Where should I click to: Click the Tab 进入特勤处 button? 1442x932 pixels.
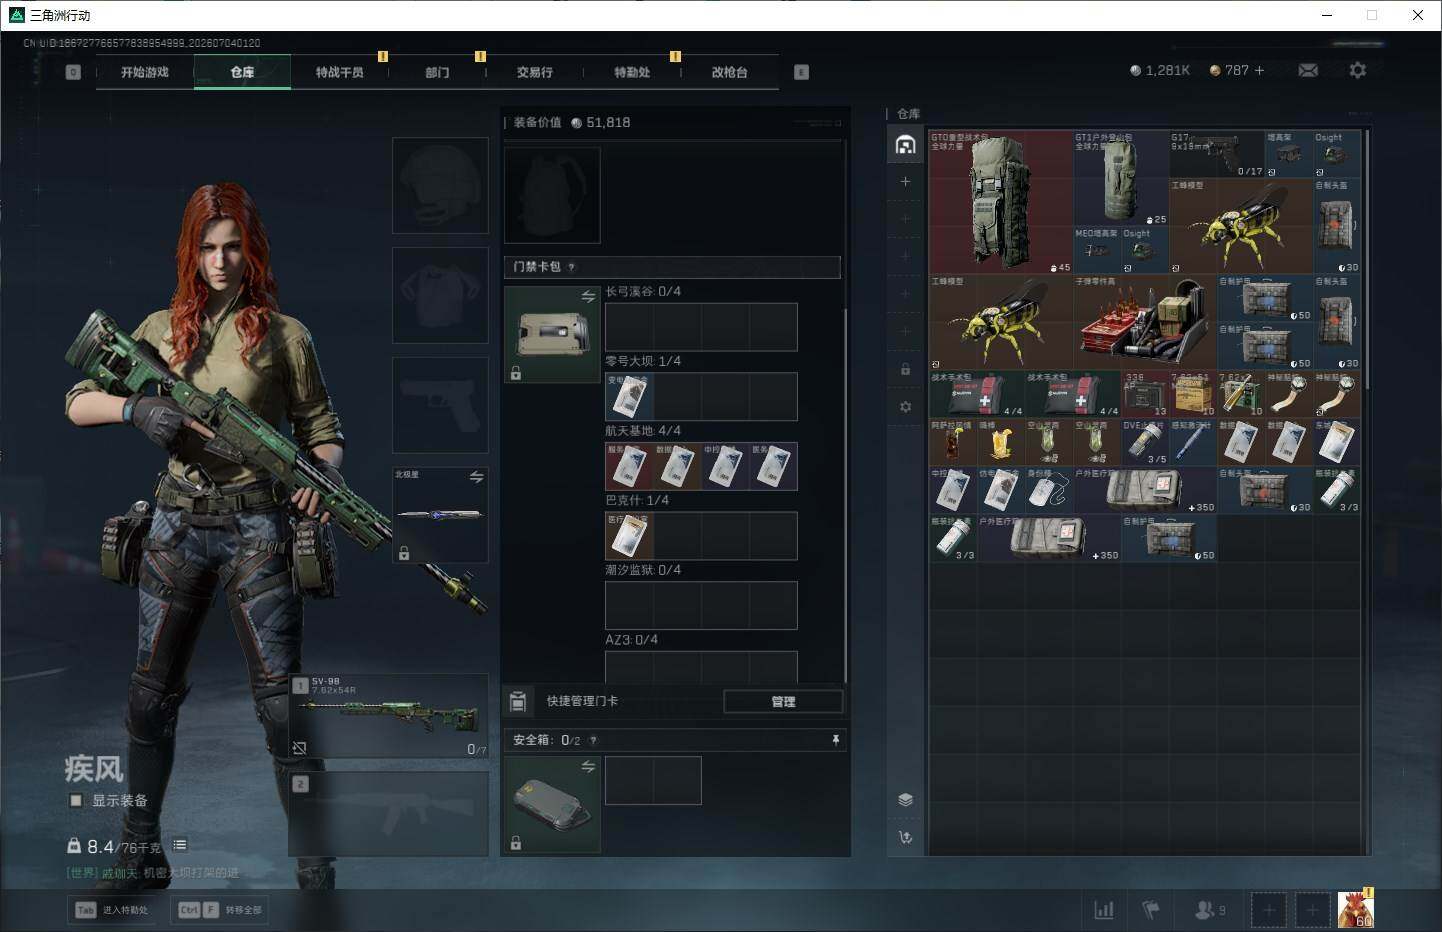coord(112,910)
